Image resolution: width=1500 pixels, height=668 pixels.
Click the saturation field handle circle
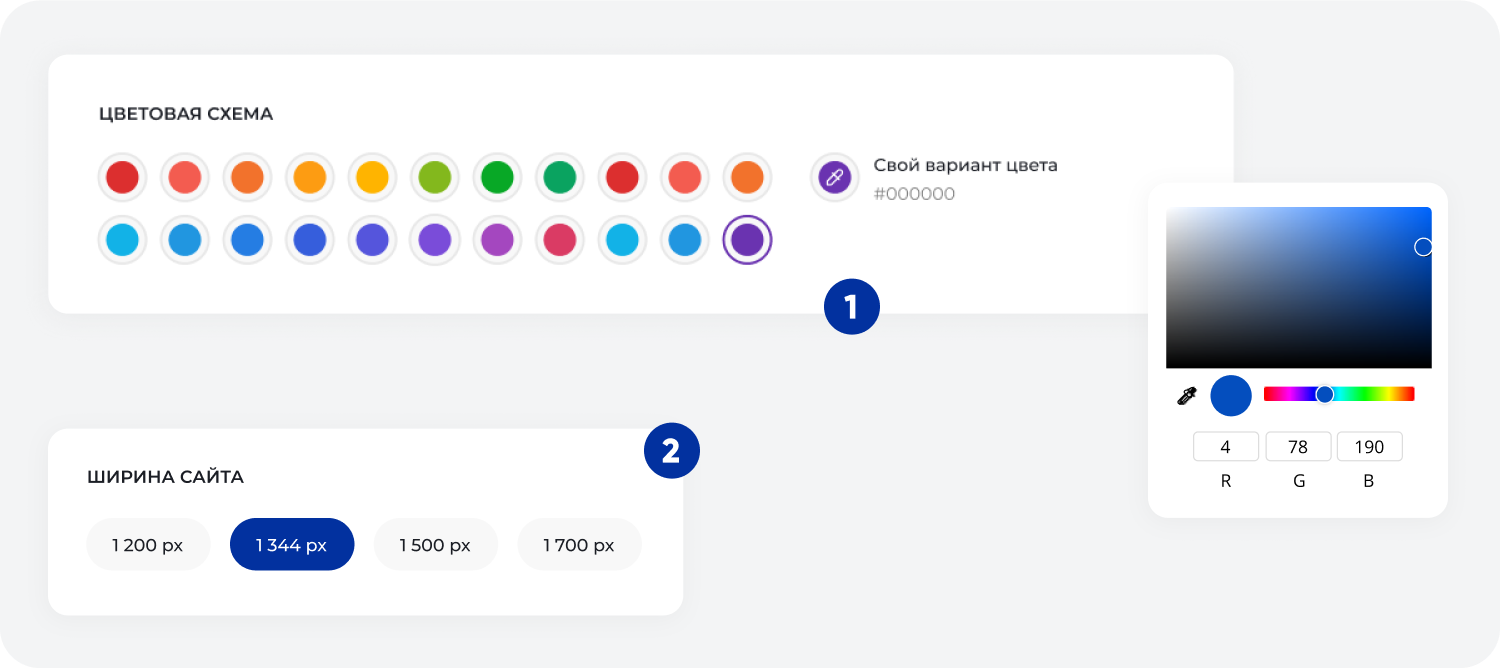(x=1423, y=247)
